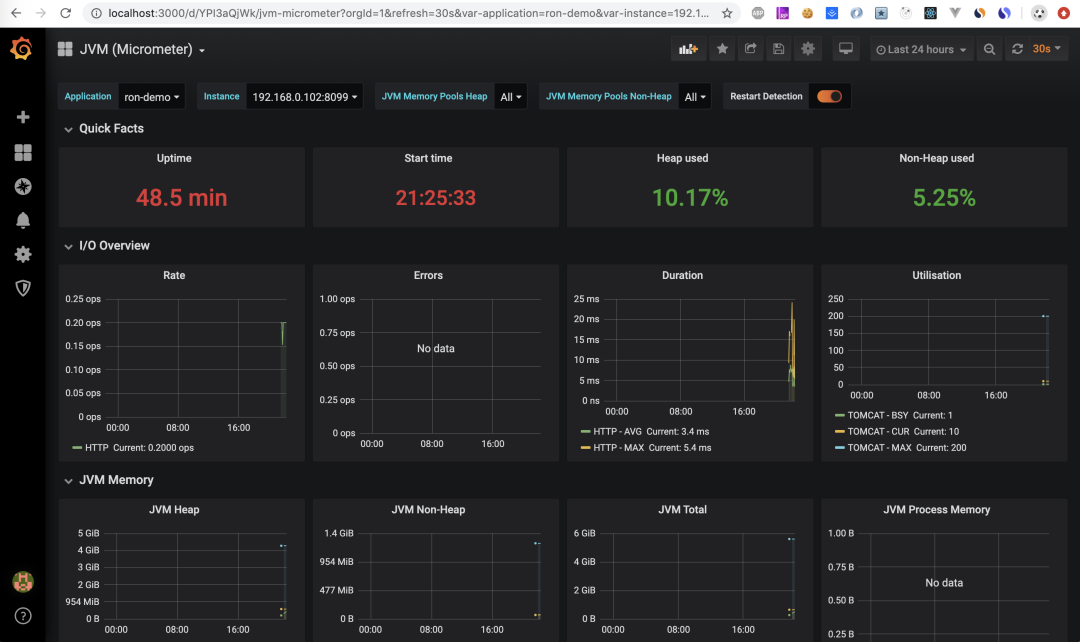The height and width of the screenshot is (642, 1080).
Task: Open Dashboard settings gear in toolbar
Action: pos(807,49)
